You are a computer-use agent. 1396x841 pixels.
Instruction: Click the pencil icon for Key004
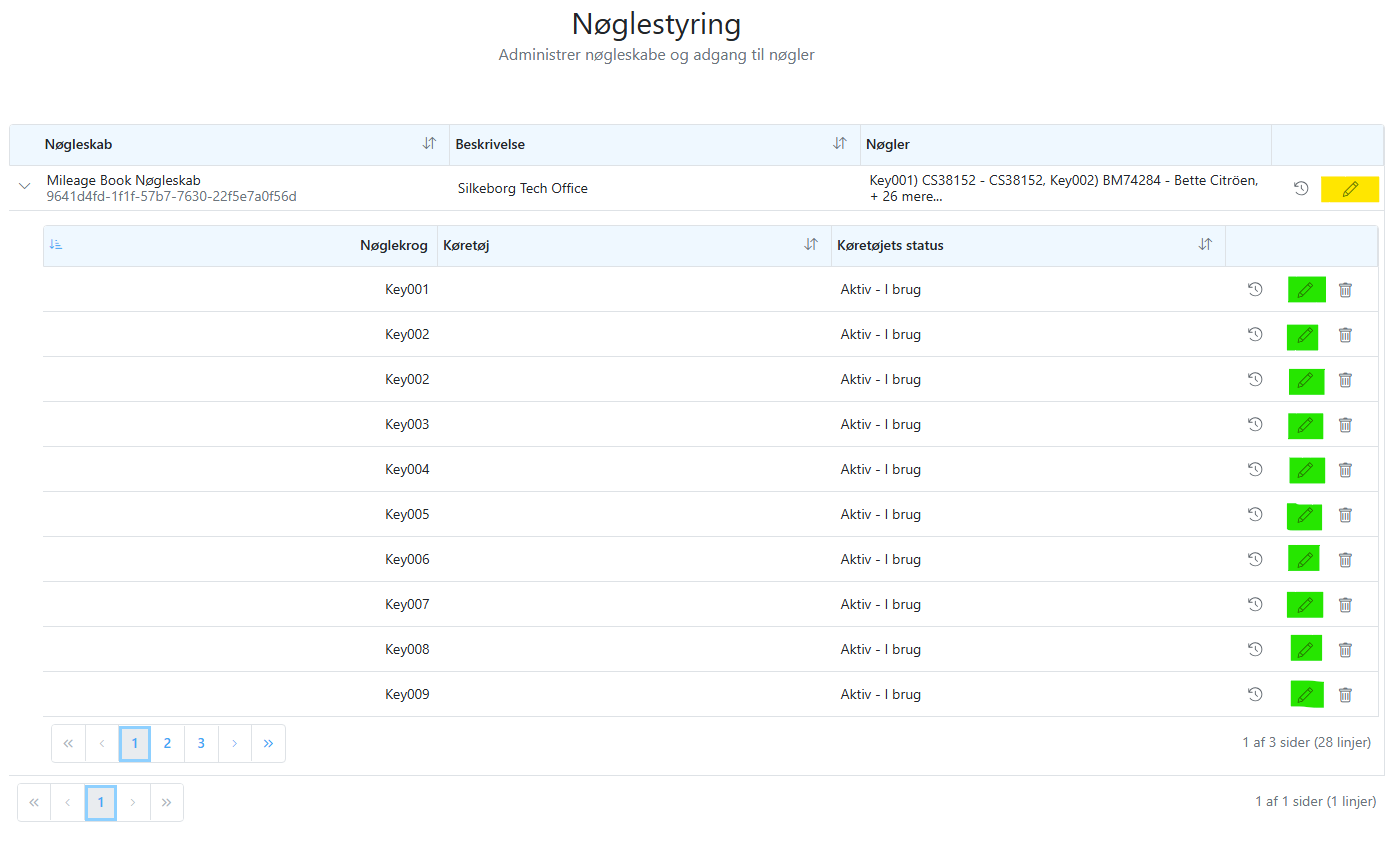[1306, 470]
